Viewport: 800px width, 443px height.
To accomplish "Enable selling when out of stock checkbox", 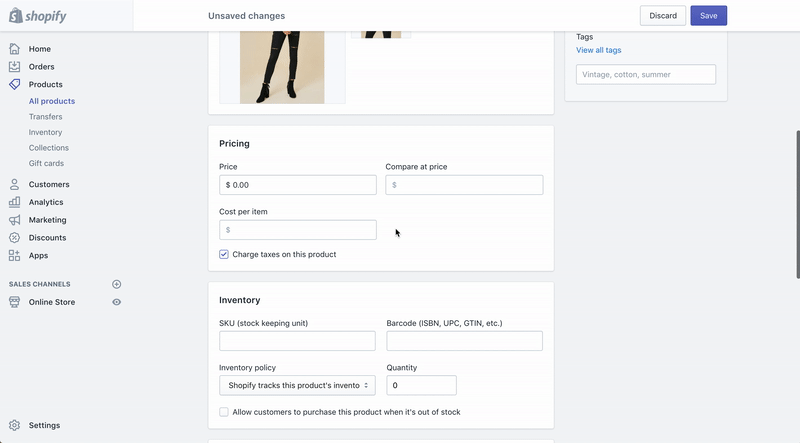I will point(224,412).
